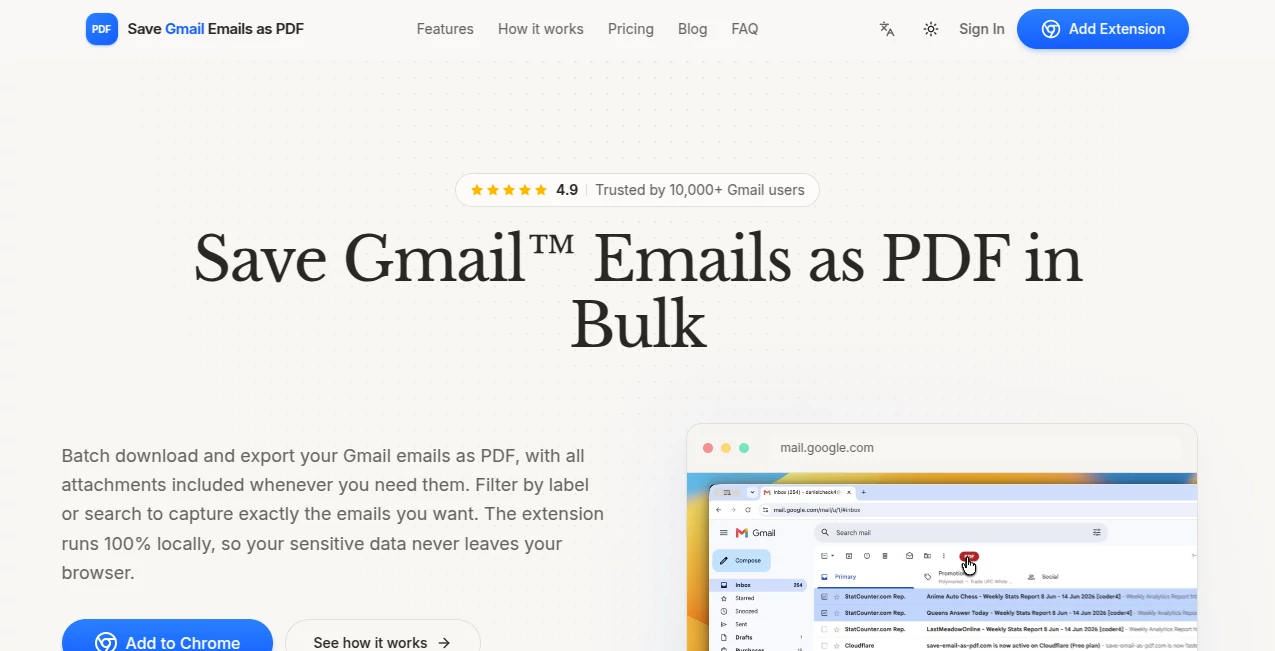Click See how it works button
Screen dimensions: 1275x651
pyautogui.click(x=382, y=641)
